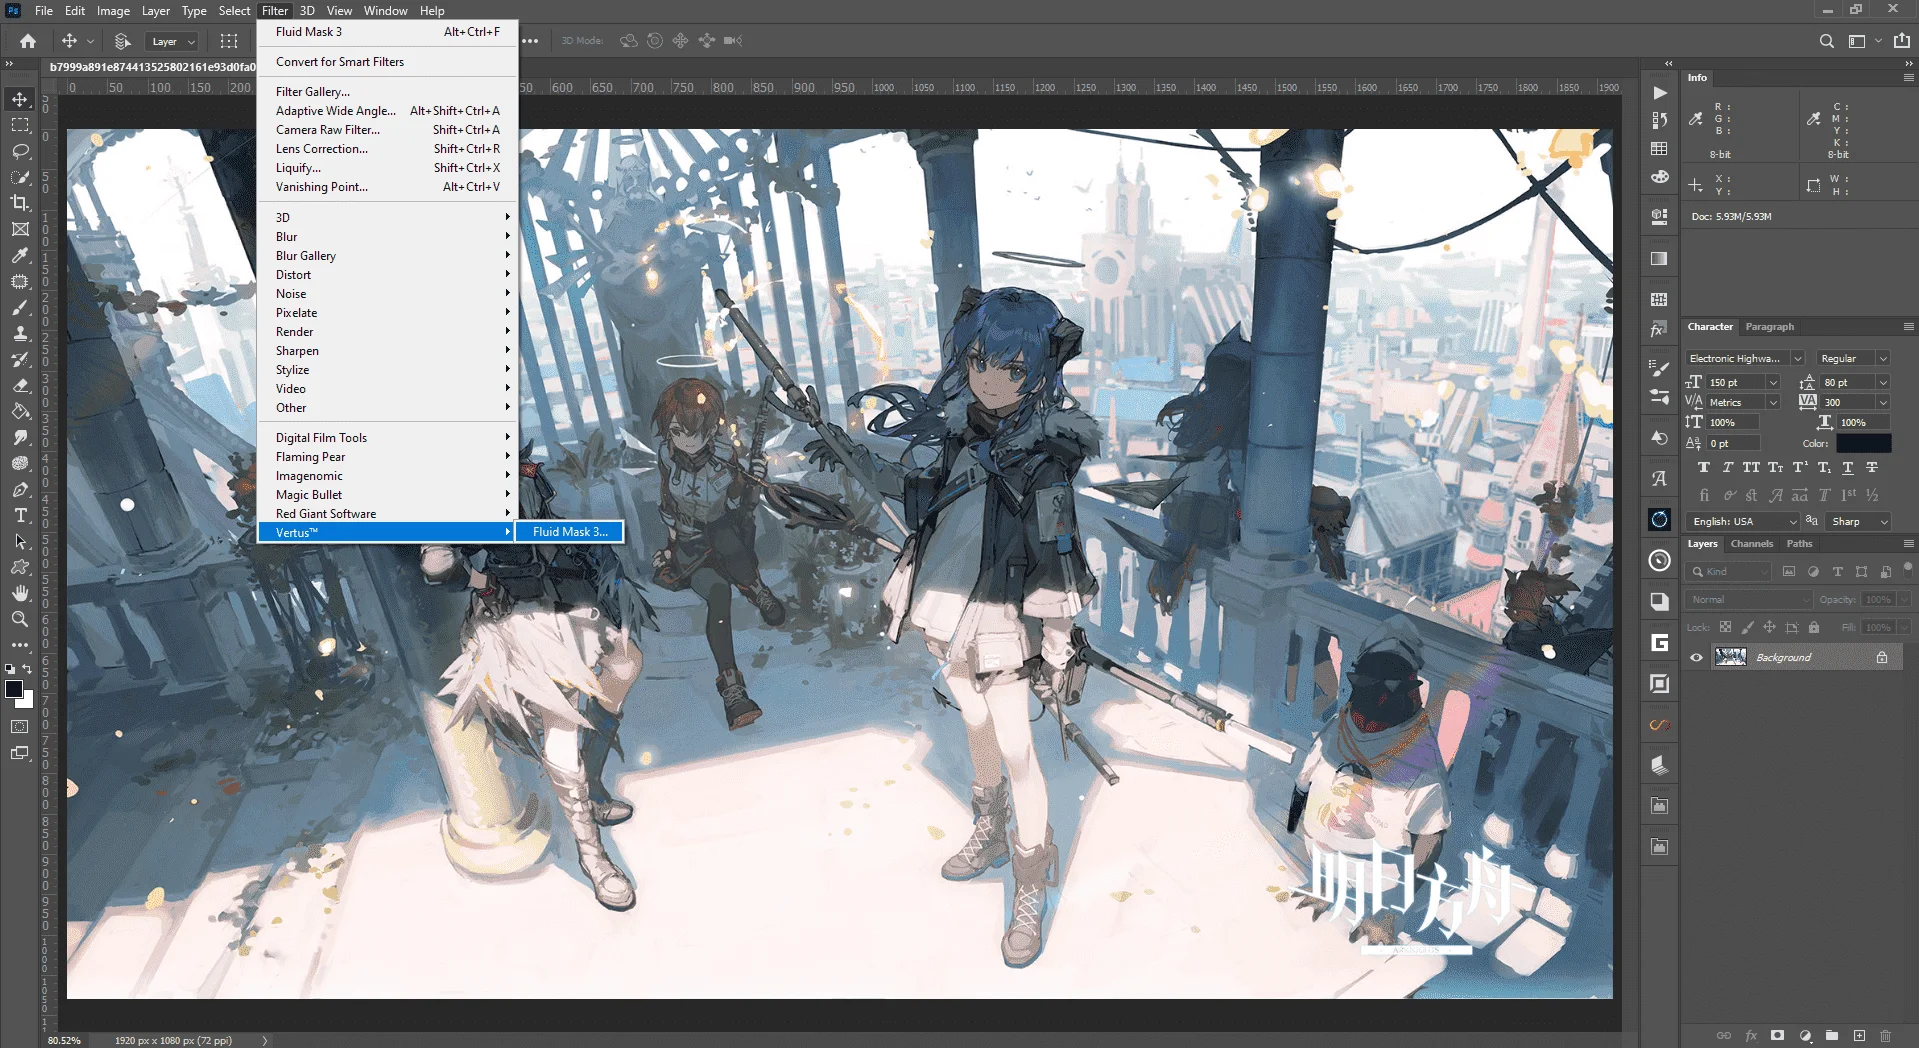Viewport: 1919px width, 1048px height.
Task: Select the Horizontal Type tool
Action: (20, 515)
